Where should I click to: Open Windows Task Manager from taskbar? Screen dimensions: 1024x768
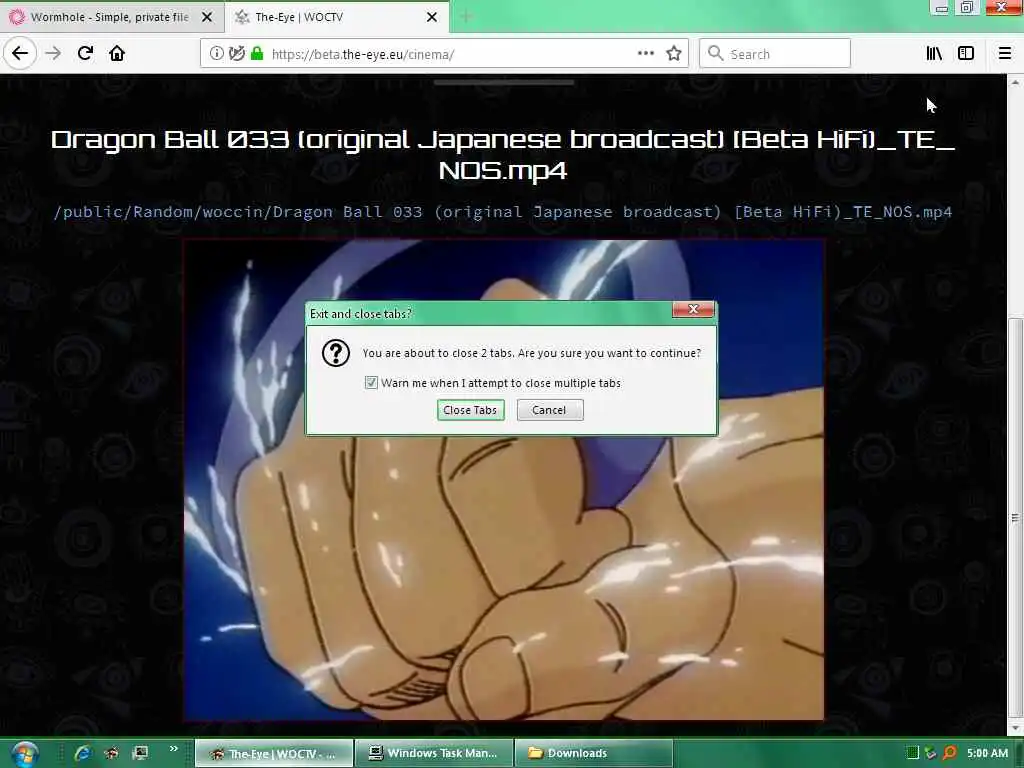(434, 754)
